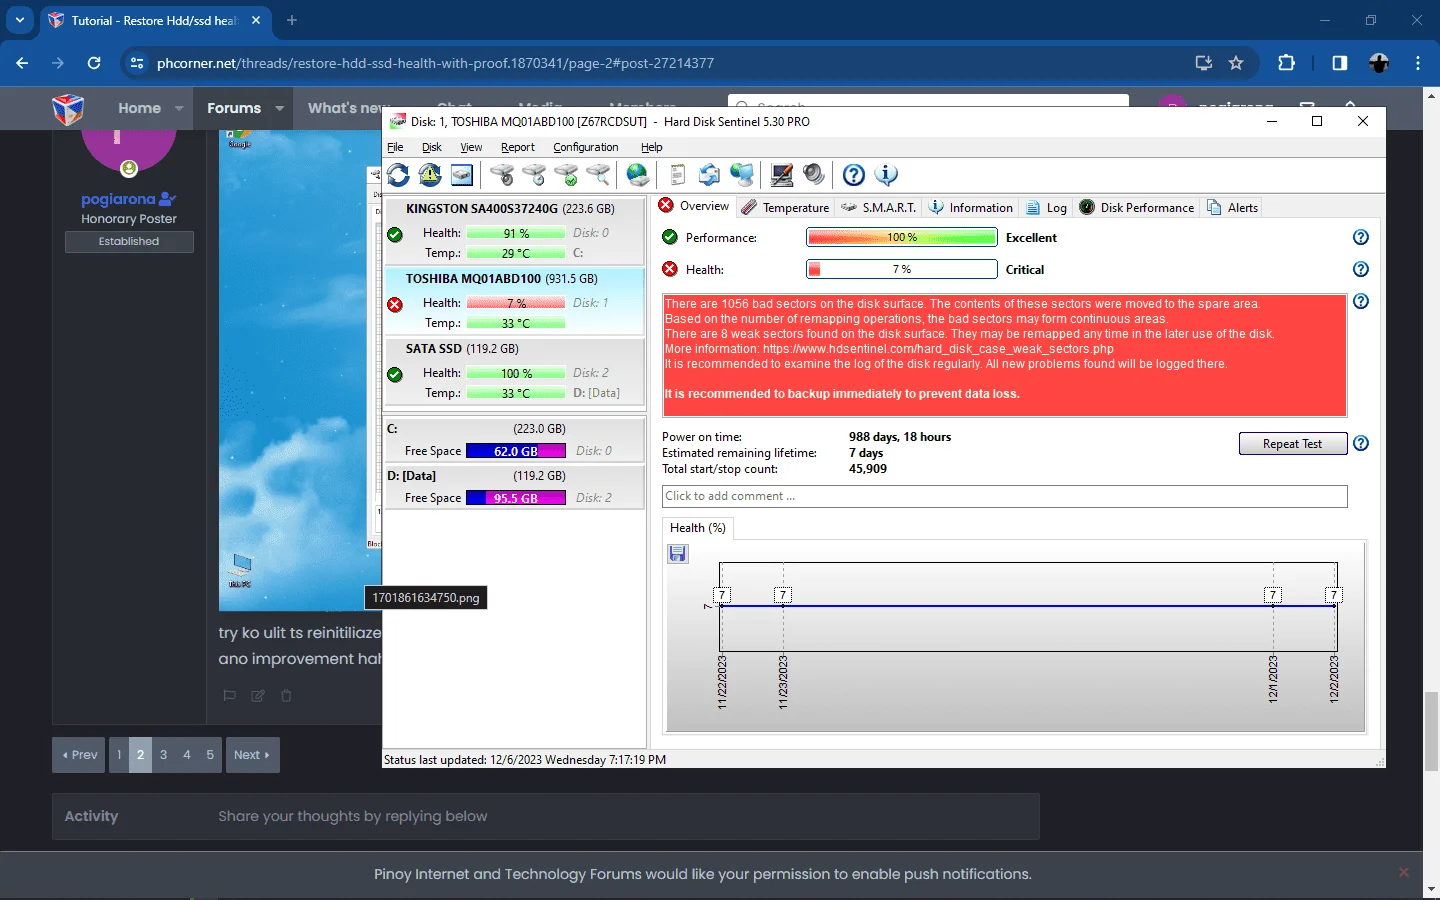
Task: Switch to the S.M.A.R.T. tab
Action: click(x=879, y=207)
